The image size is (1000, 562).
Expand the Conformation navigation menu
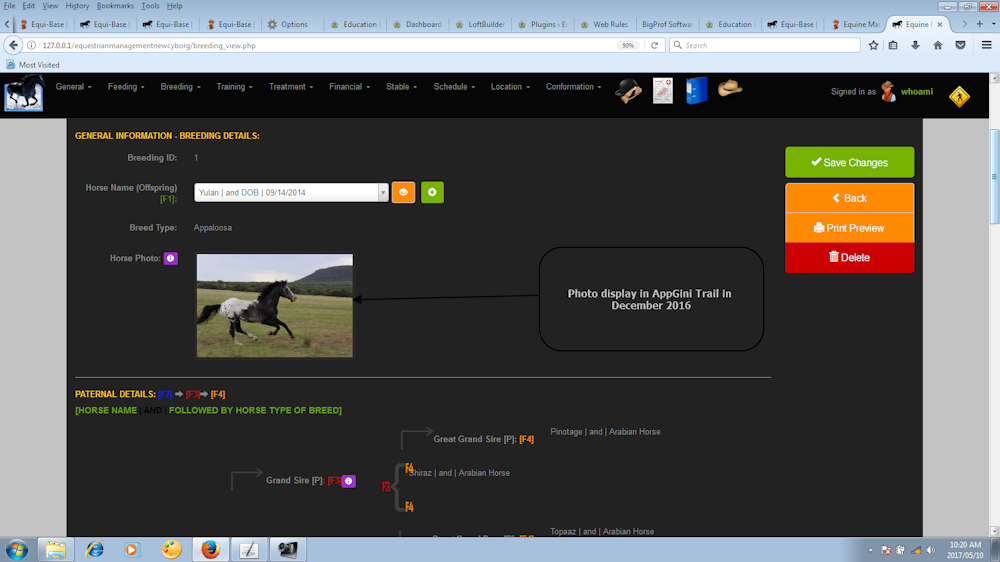pos(573,87)
